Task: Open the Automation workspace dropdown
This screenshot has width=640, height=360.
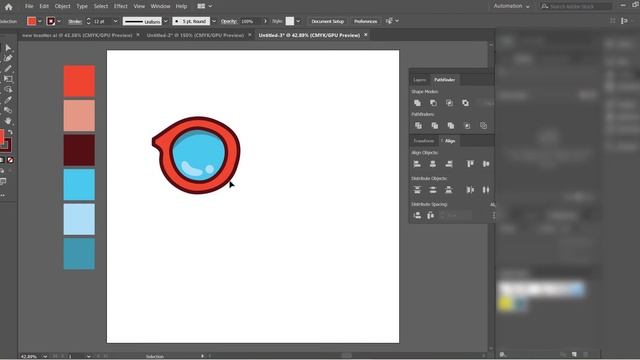Action: [511, 6]
